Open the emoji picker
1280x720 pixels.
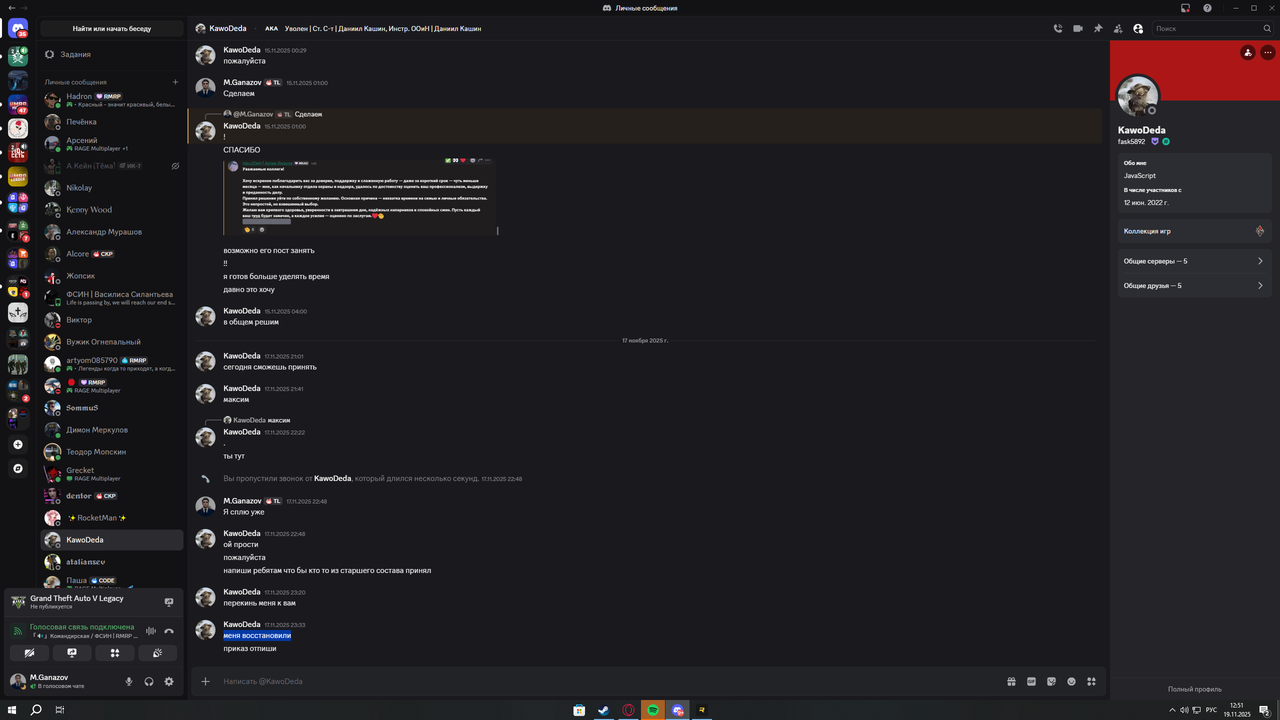(1071, 682)
